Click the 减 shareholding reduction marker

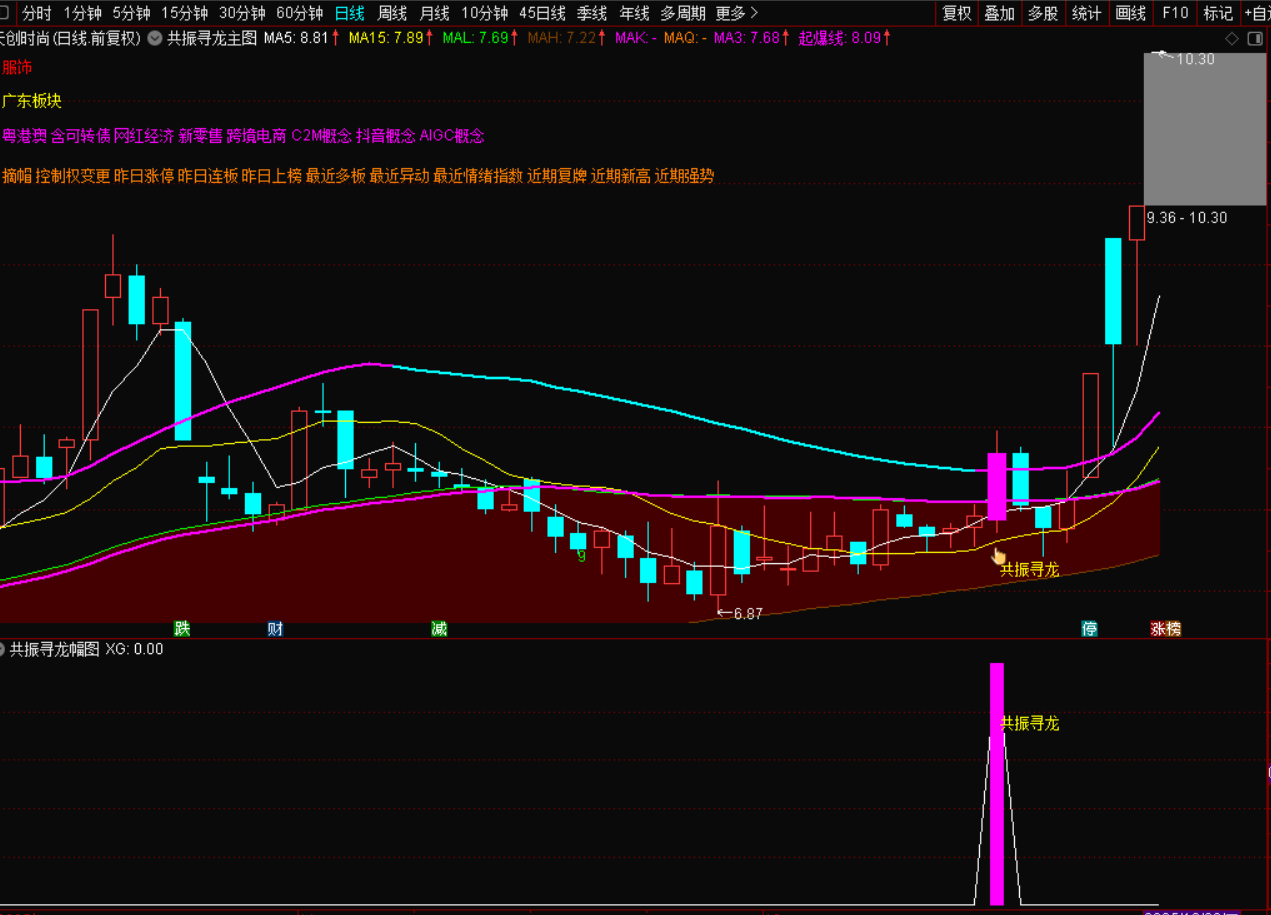439,628
